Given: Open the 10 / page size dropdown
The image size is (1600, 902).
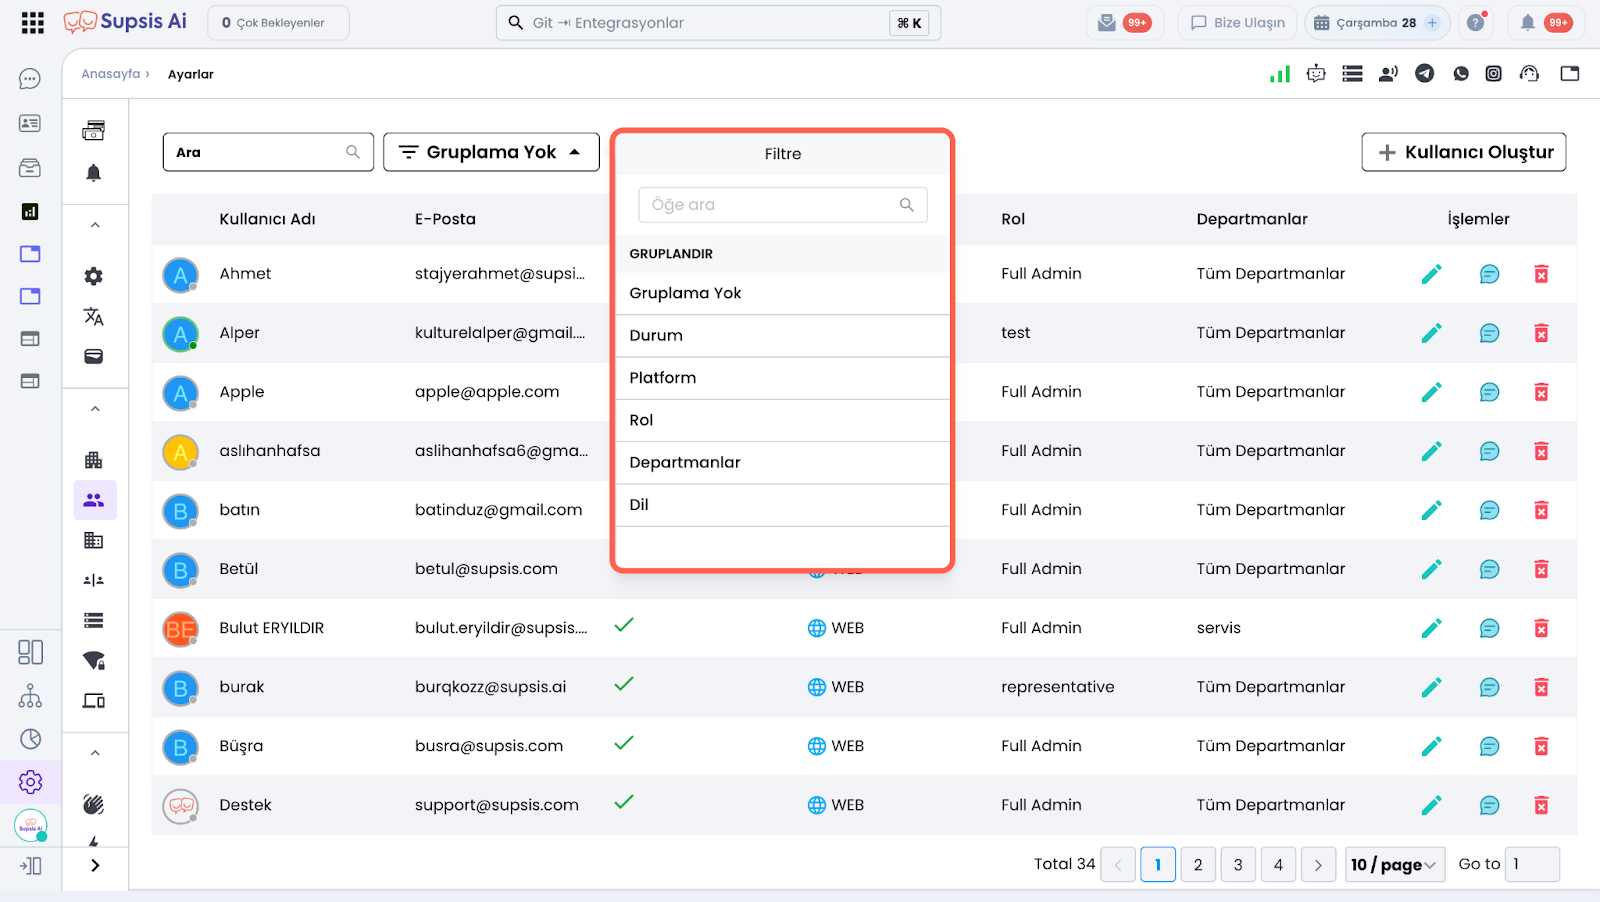Looking at the screenshot, I should pos(1393,864).
